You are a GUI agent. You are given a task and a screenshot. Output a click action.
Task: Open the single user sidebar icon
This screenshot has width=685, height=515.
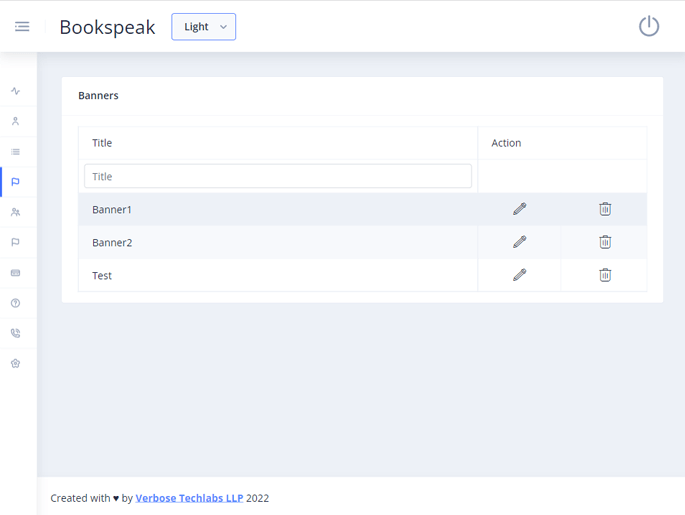pos(15,121)
